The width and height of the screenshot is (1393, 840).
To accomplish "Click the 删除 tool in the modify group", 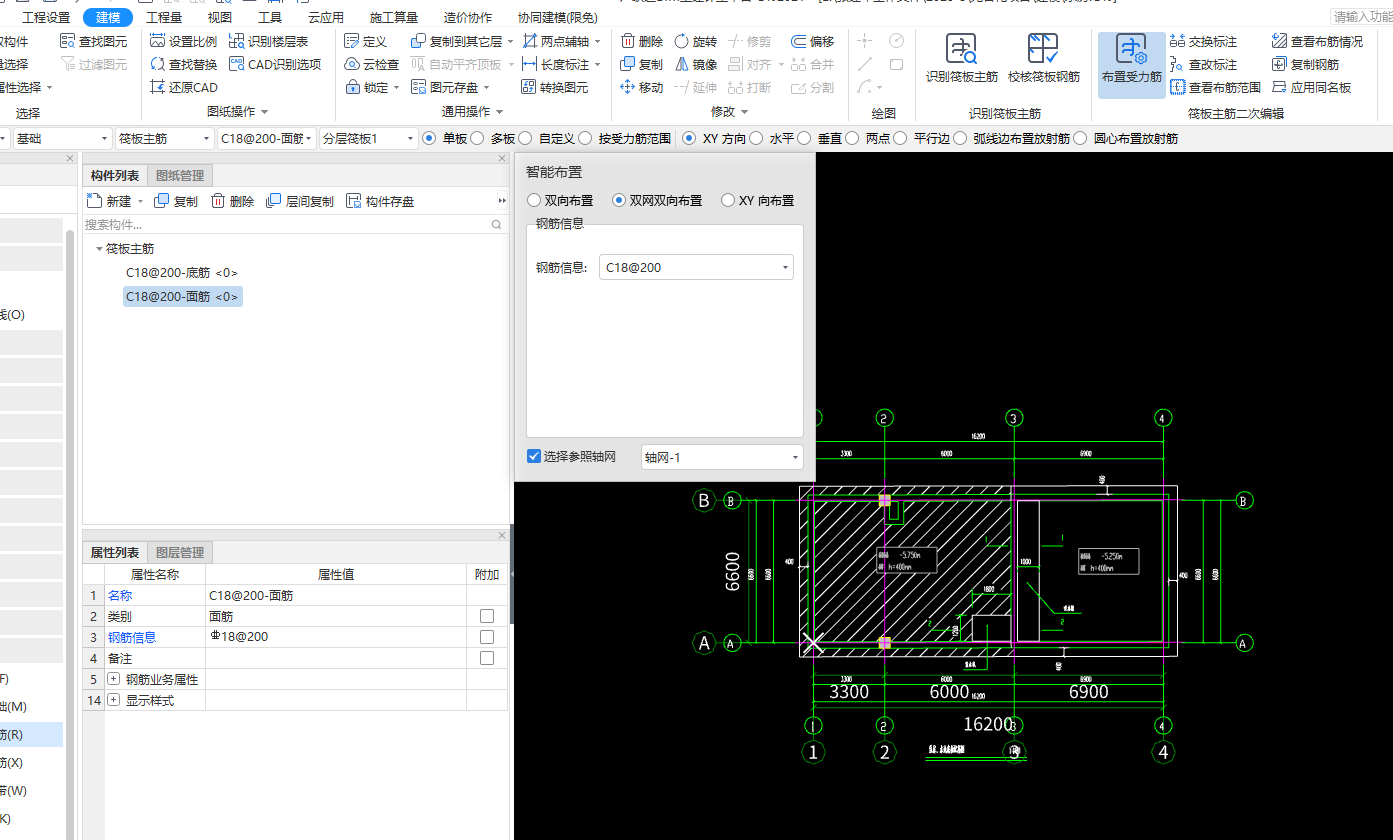I will 641,41.
